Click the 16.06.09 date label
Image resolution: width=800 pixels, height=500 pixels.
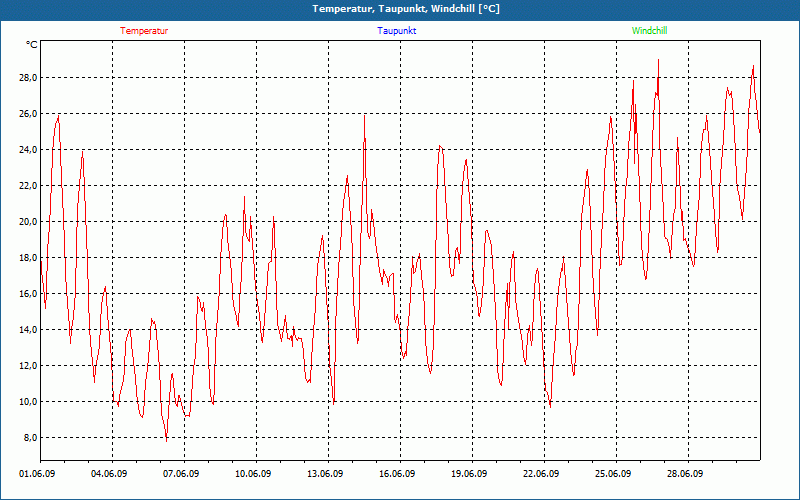(397, 474)
